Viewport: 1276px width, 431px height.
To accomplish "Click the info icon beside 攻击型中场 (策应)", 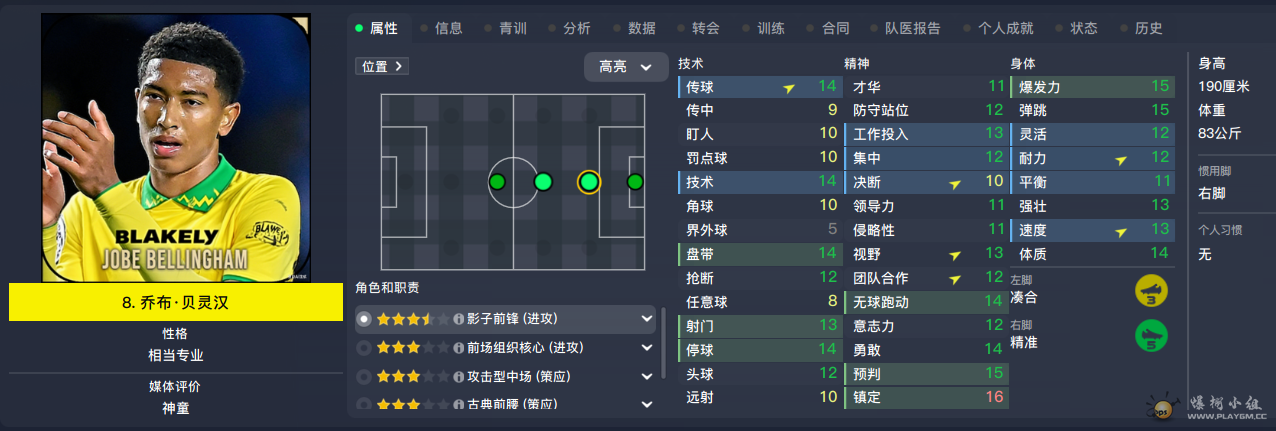I will pos(459,377).
